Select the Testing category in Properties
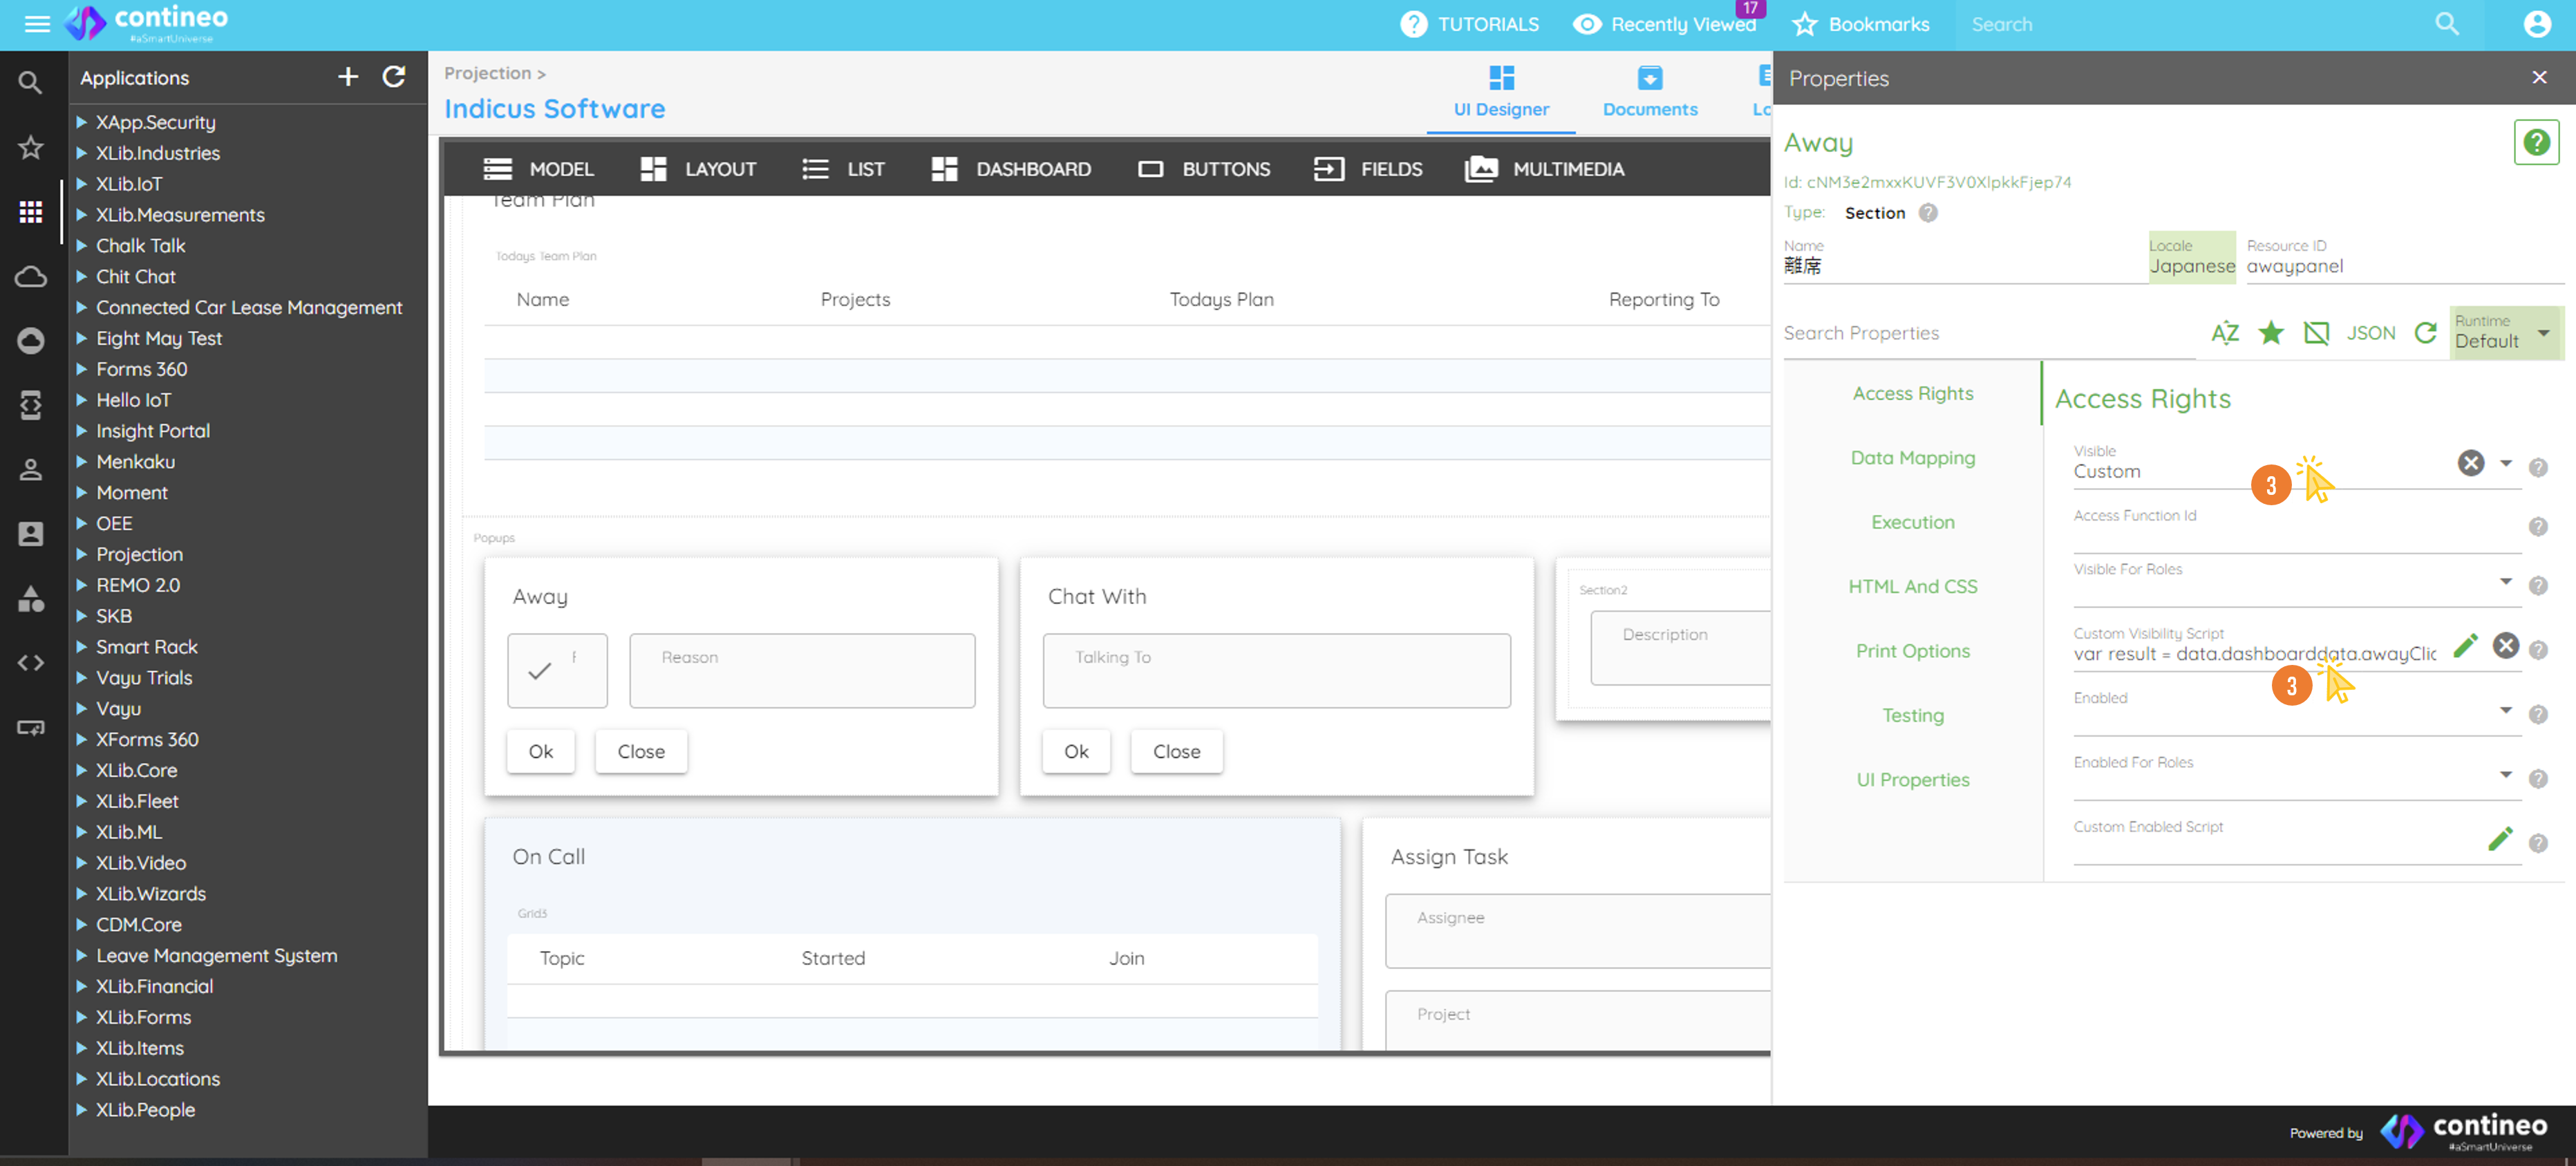This screenshot has width=2576, height=1166. (x=1912, y=715)
